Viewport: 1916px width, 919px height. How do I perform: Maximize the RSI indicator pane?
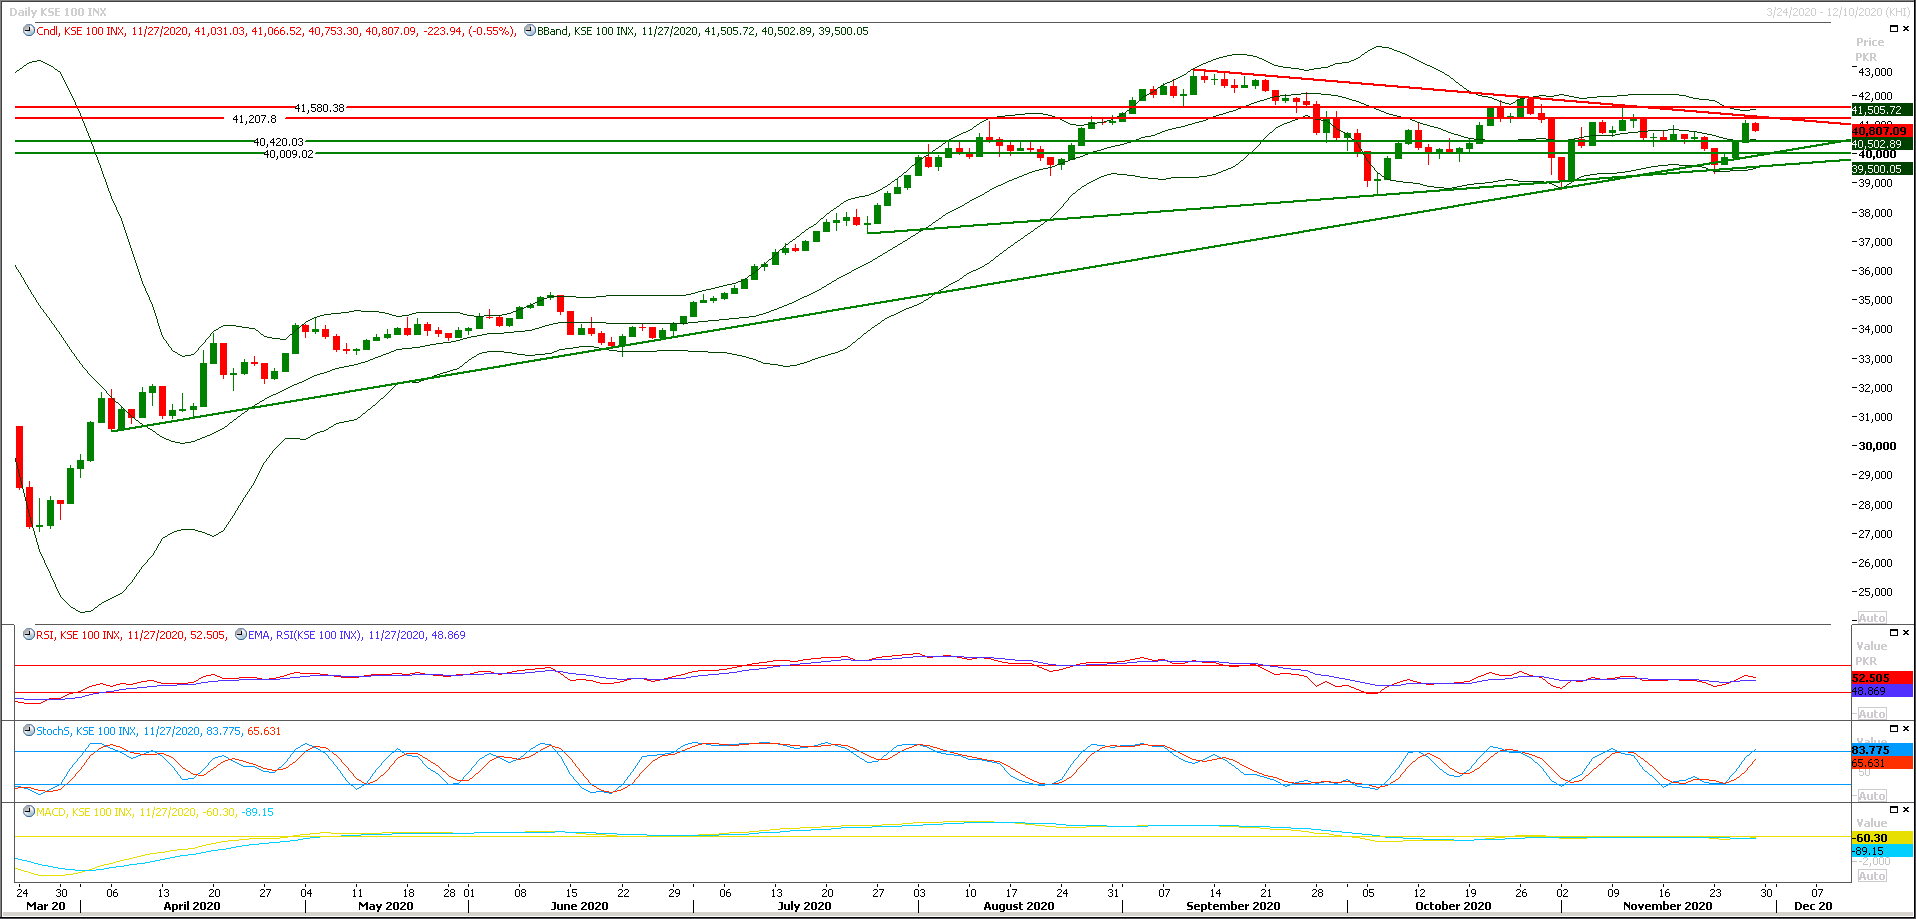(x=1893, y=633)
